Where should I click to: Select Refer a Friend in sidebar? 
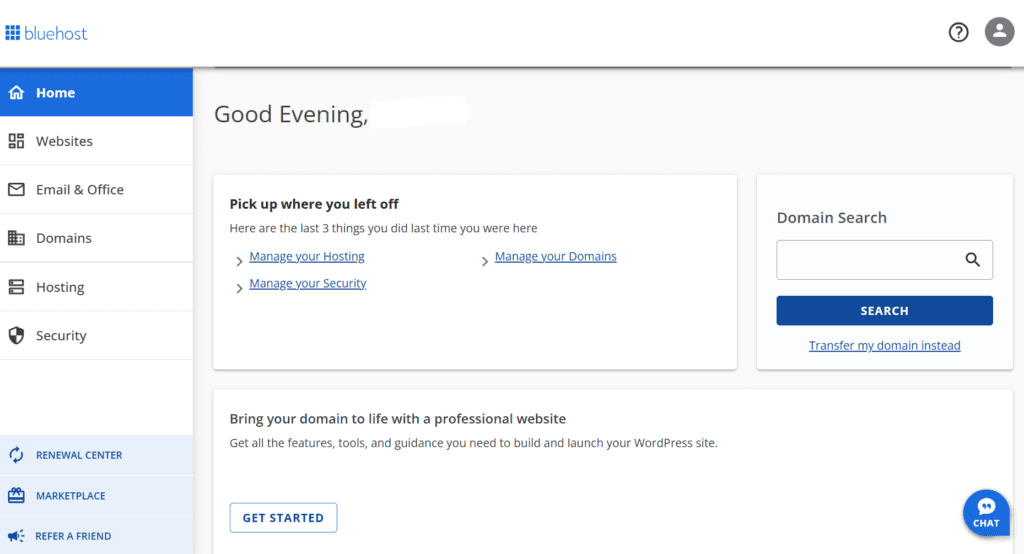[72, 536]
